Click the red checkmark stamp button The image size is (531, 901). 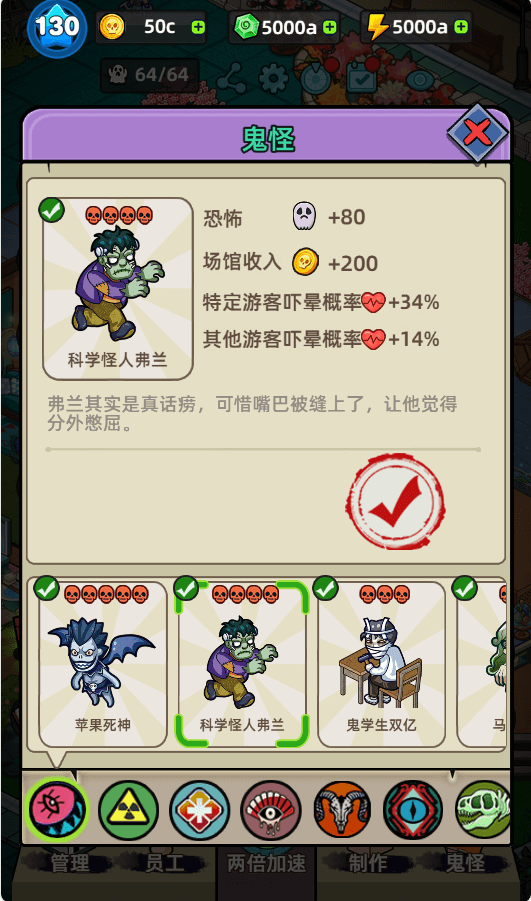coord(396,502)
